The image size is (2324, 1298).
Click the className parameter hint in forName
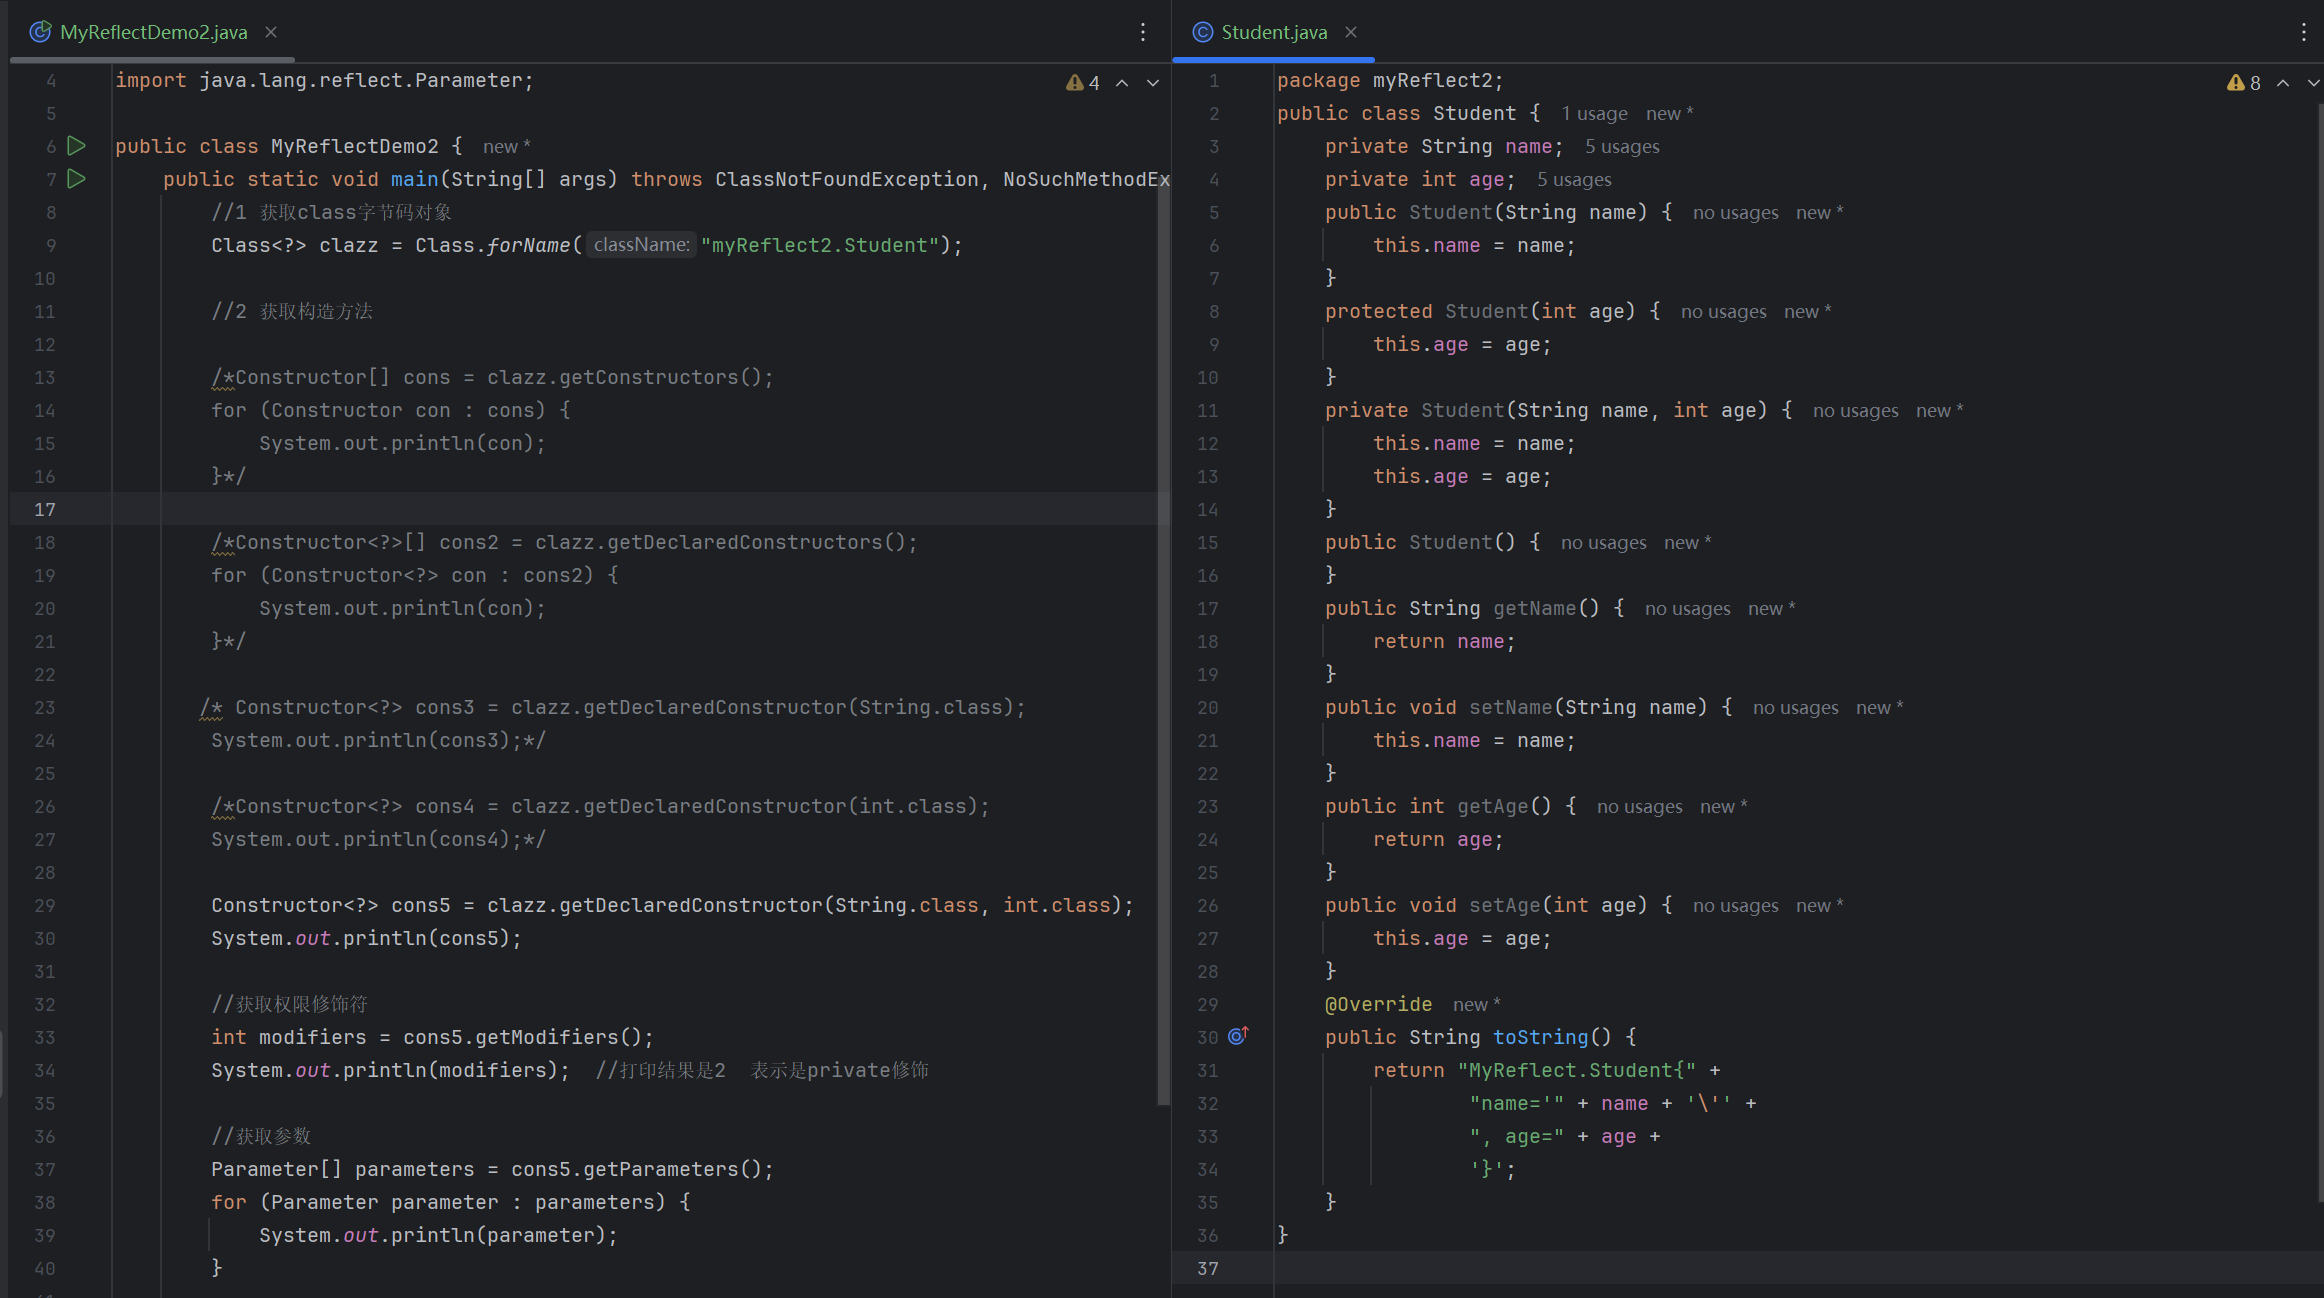pos(641,245)
